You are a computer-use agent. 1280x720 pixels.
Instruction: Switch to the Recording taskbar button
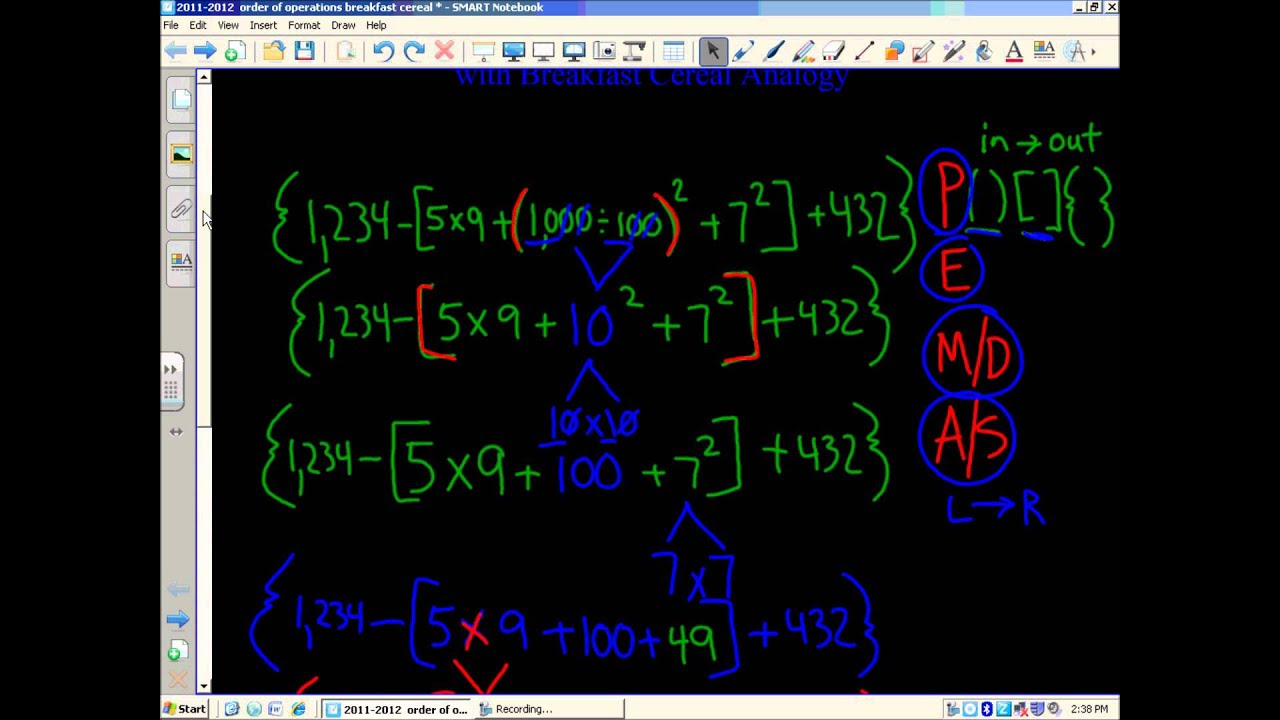coord(548,709)
